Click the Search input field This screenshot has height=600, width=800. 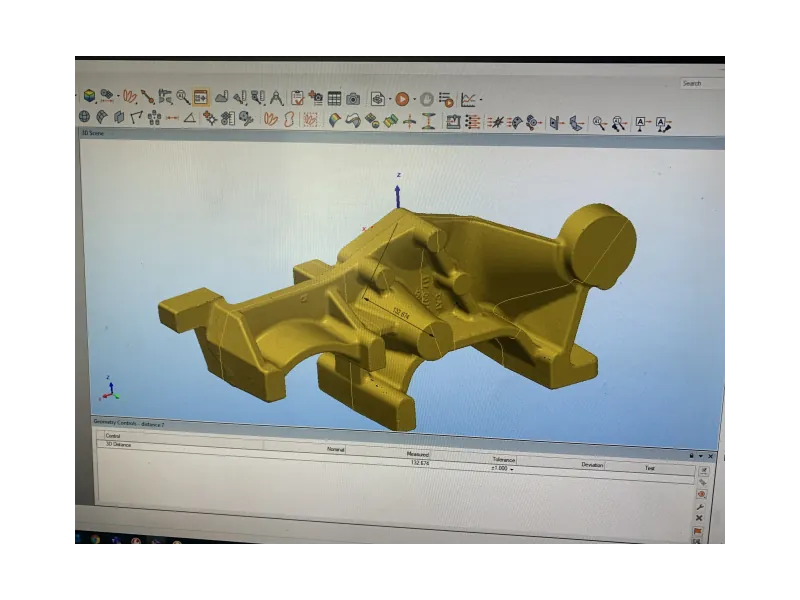703,84
